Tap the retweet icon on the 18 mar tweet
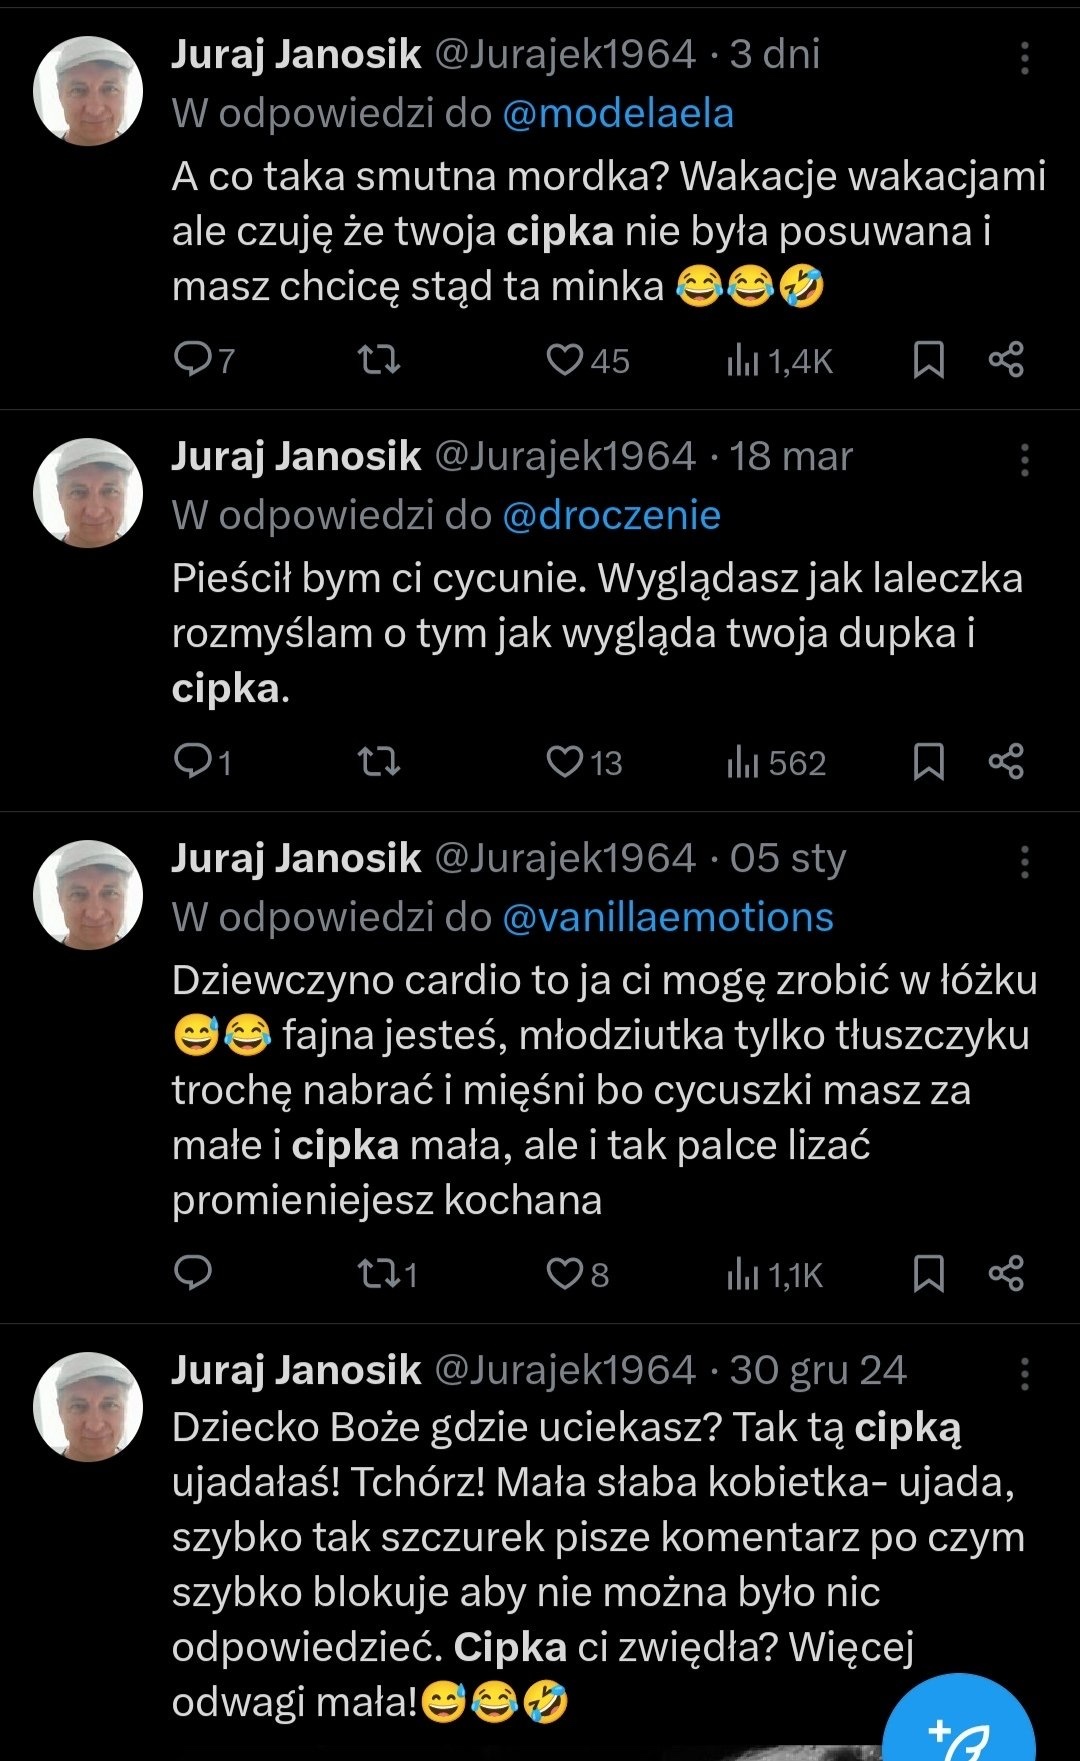 [x=379, y=763]
